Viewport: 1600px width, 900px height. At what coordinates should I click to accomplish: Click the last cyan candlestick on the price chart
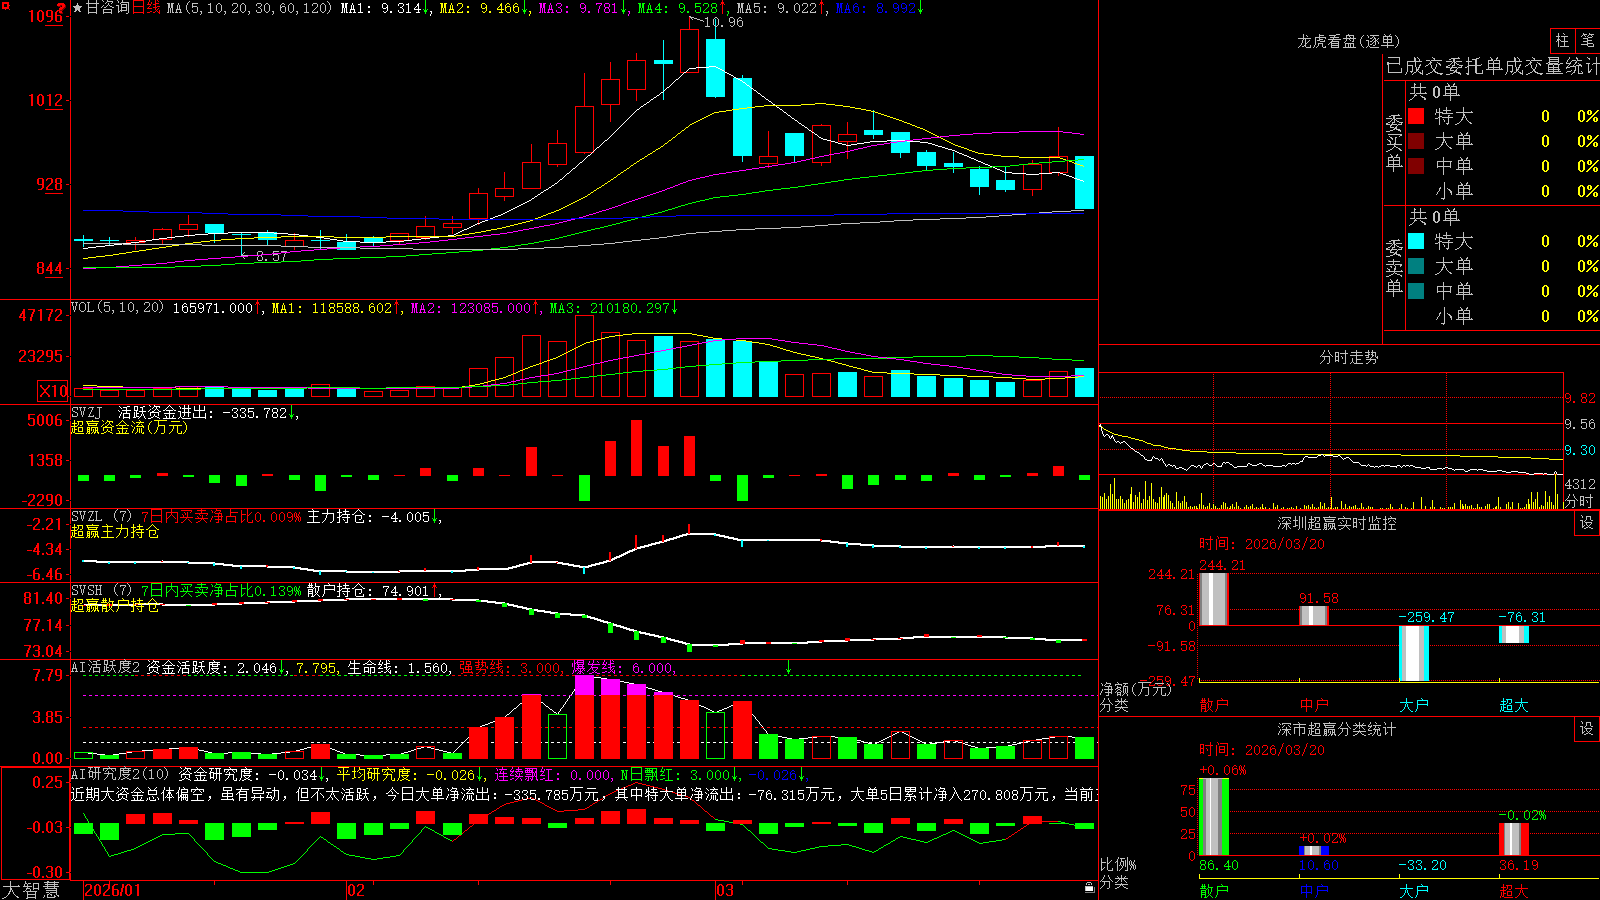pyautogui.click(x=1084, y=182)
